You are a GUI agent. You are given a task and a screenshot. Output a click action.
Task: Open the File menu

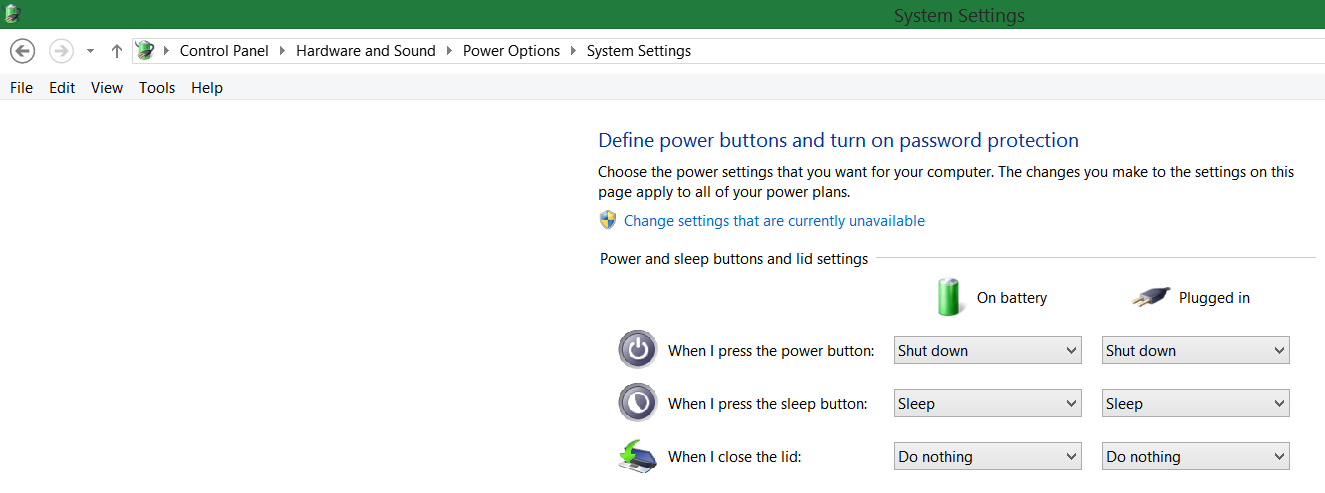pyautogui.click(x=21, y=88)
